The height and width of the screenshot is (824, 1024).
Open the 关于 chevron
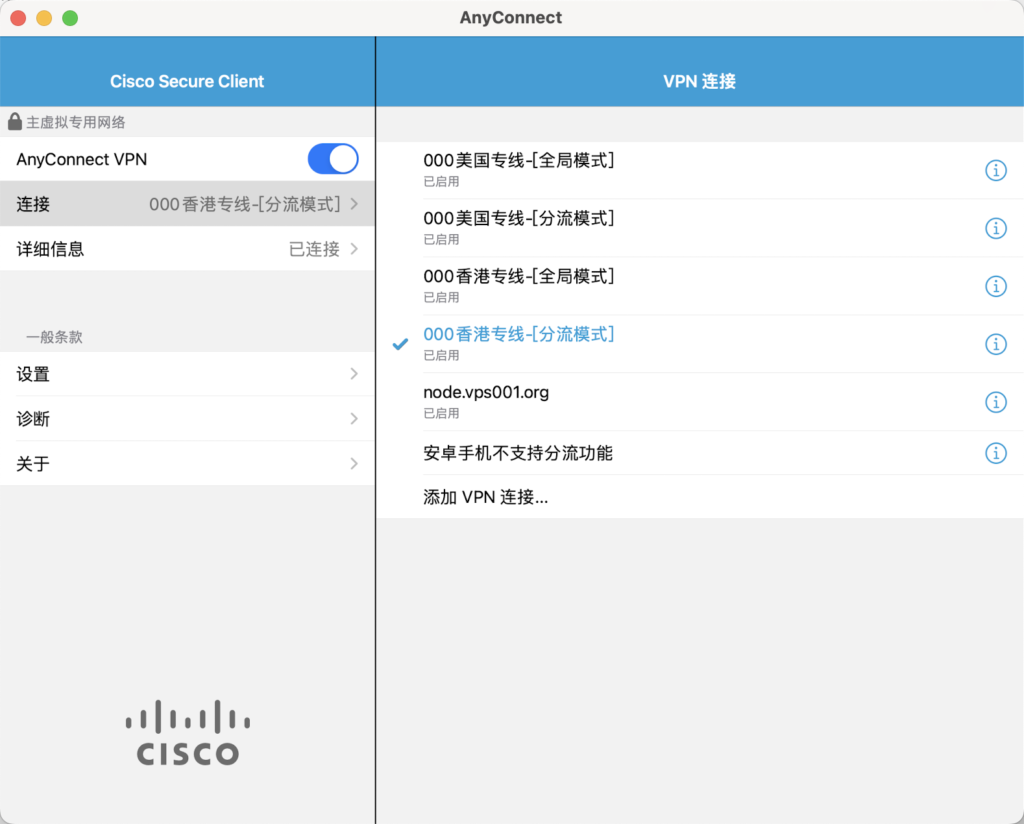pos(354,464)
